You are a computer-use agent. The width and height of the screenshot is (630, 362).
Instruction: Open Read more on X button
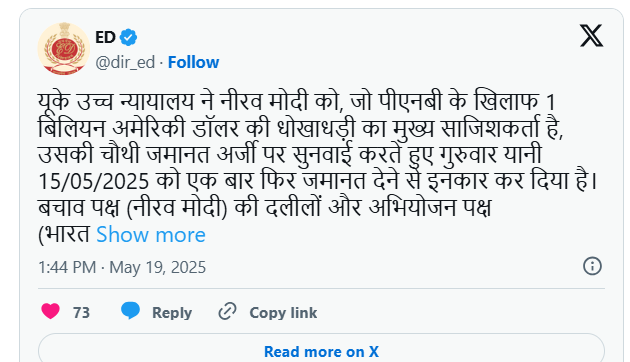(x=321, y=351)
